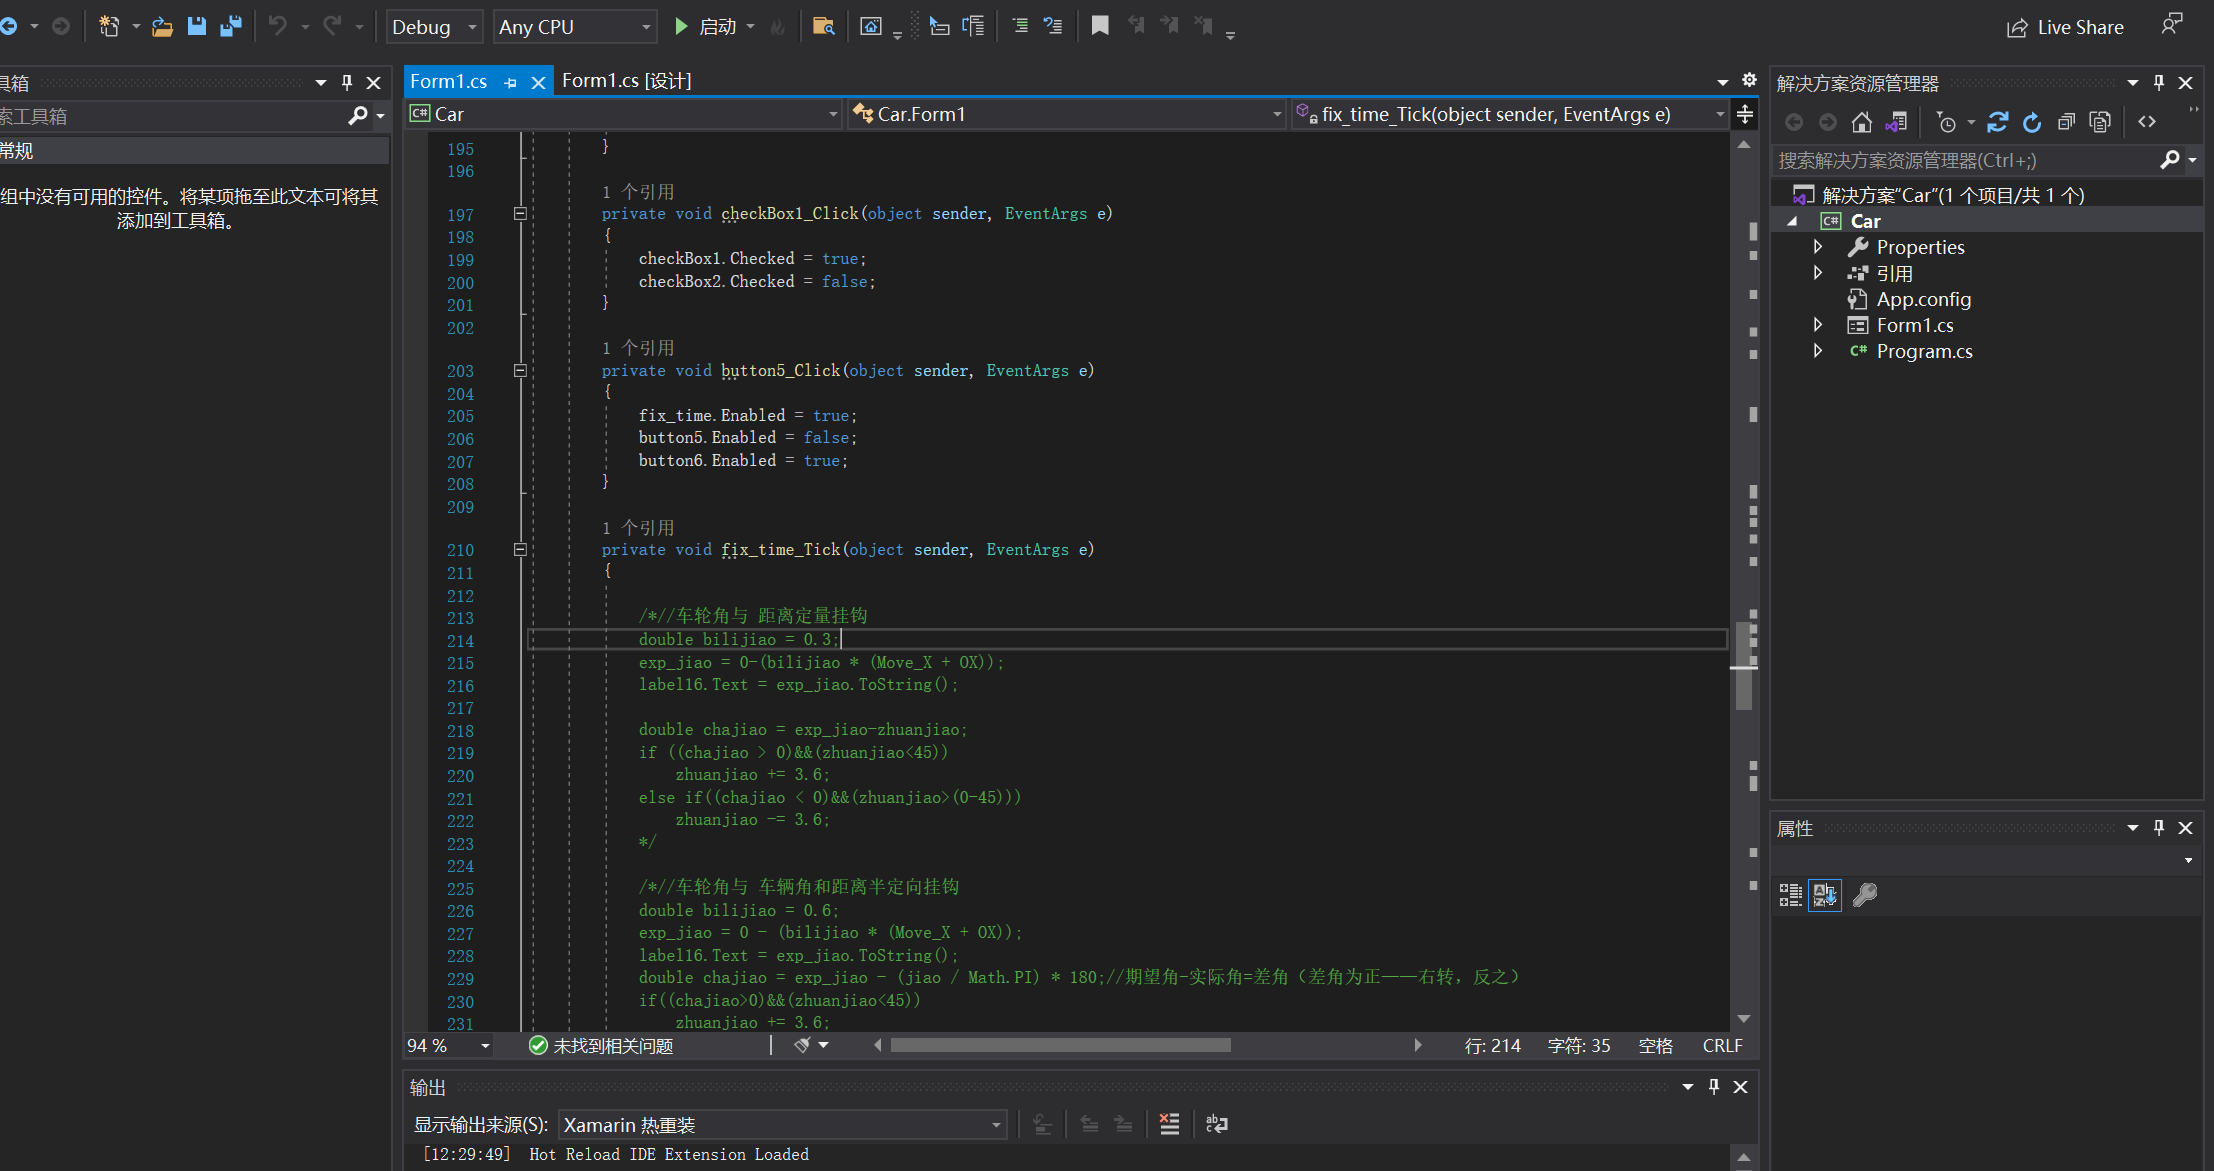Expand the Form1.cs tree node

(1818, 325)
